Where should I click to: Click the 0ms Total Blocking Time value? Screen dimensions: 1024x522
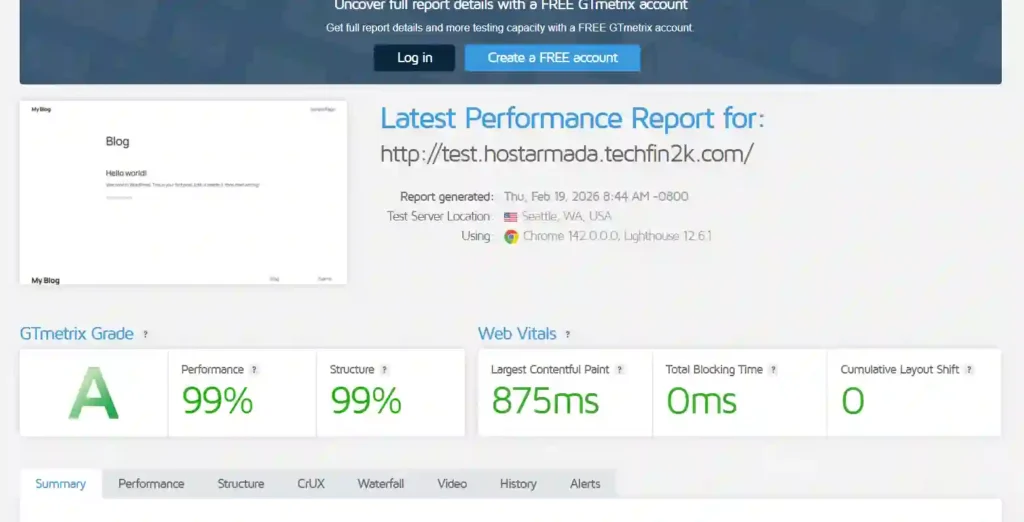pyautogui.click(x=701, y=400)
